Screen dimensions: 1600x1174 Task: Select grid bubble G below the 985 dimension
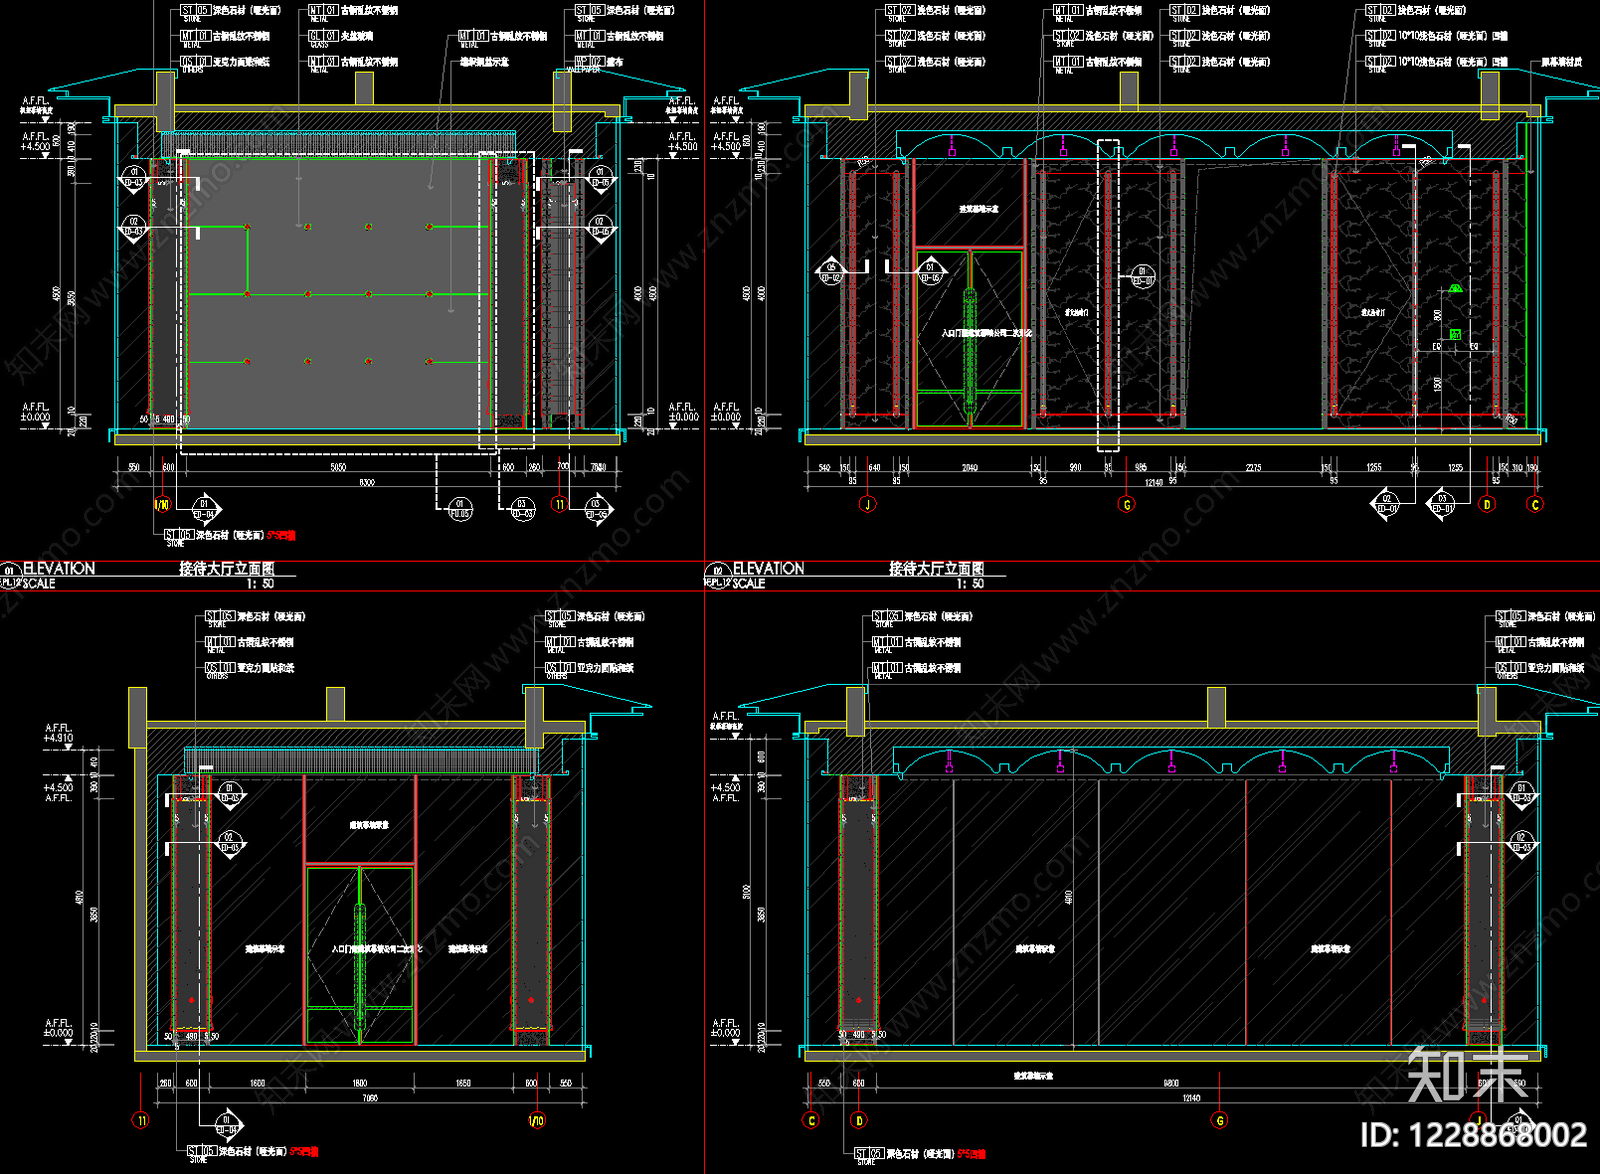(x=1127, y=504)
